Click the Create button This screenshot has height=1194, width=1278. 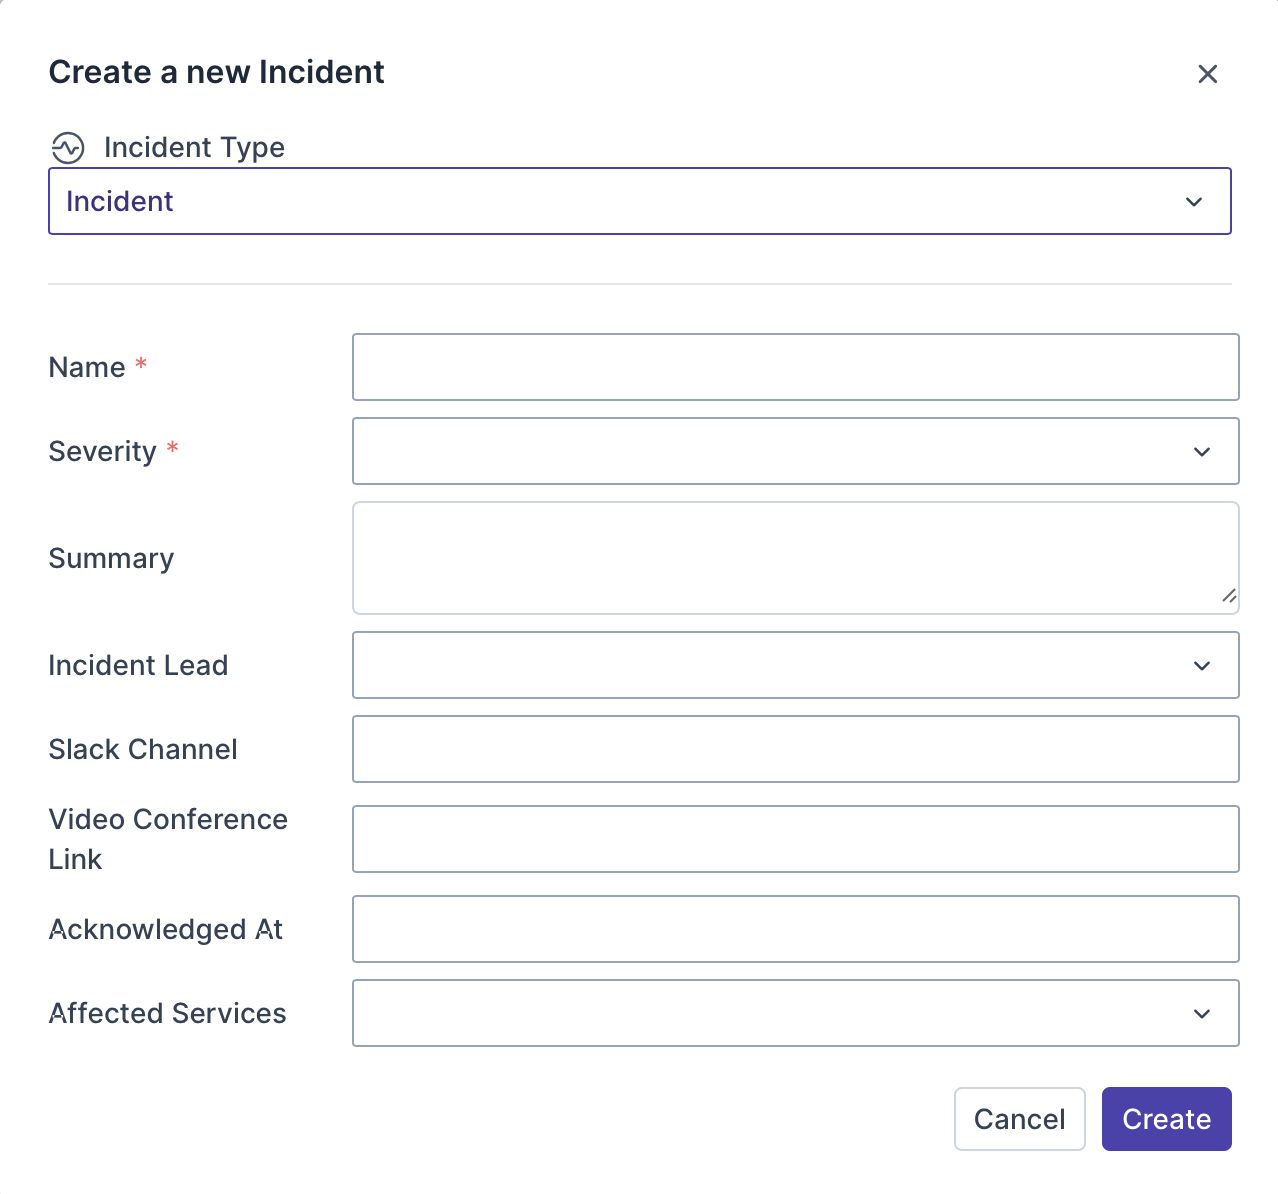click(x=1166, y=1119)
